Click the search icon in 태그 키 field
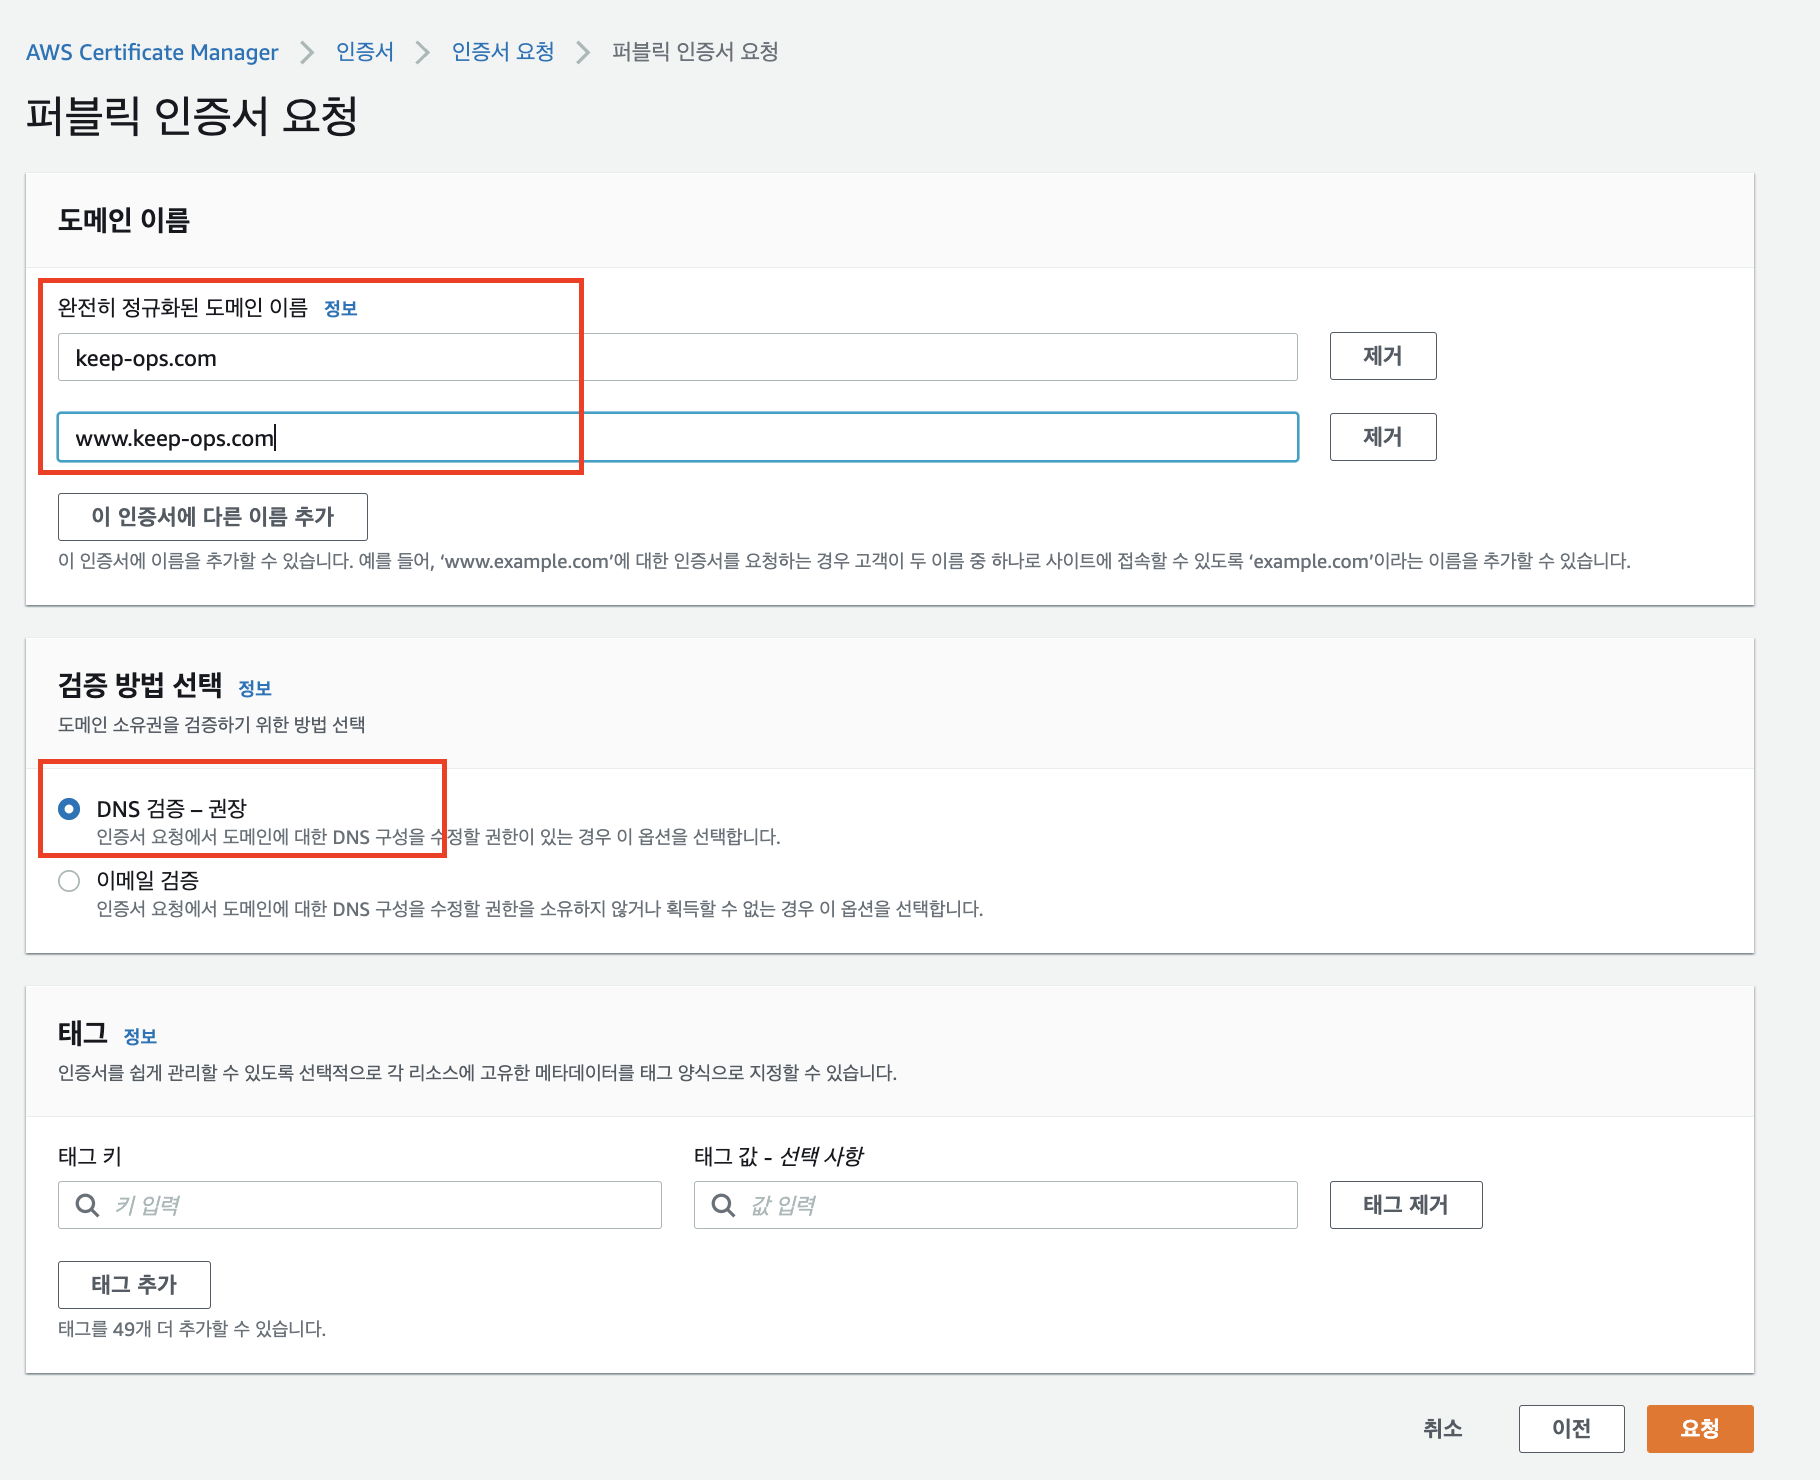The height and width of the screenshot is (1480, 1820). (88, 1205)
